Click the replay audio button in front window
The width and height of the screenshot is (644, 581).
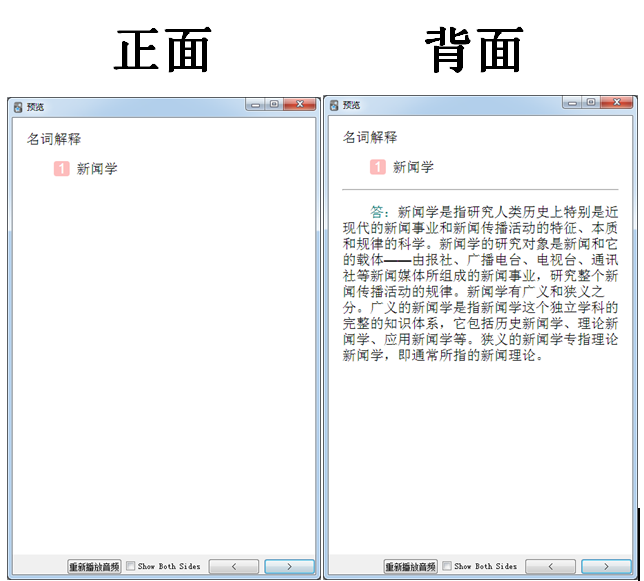tap(94, 567)
